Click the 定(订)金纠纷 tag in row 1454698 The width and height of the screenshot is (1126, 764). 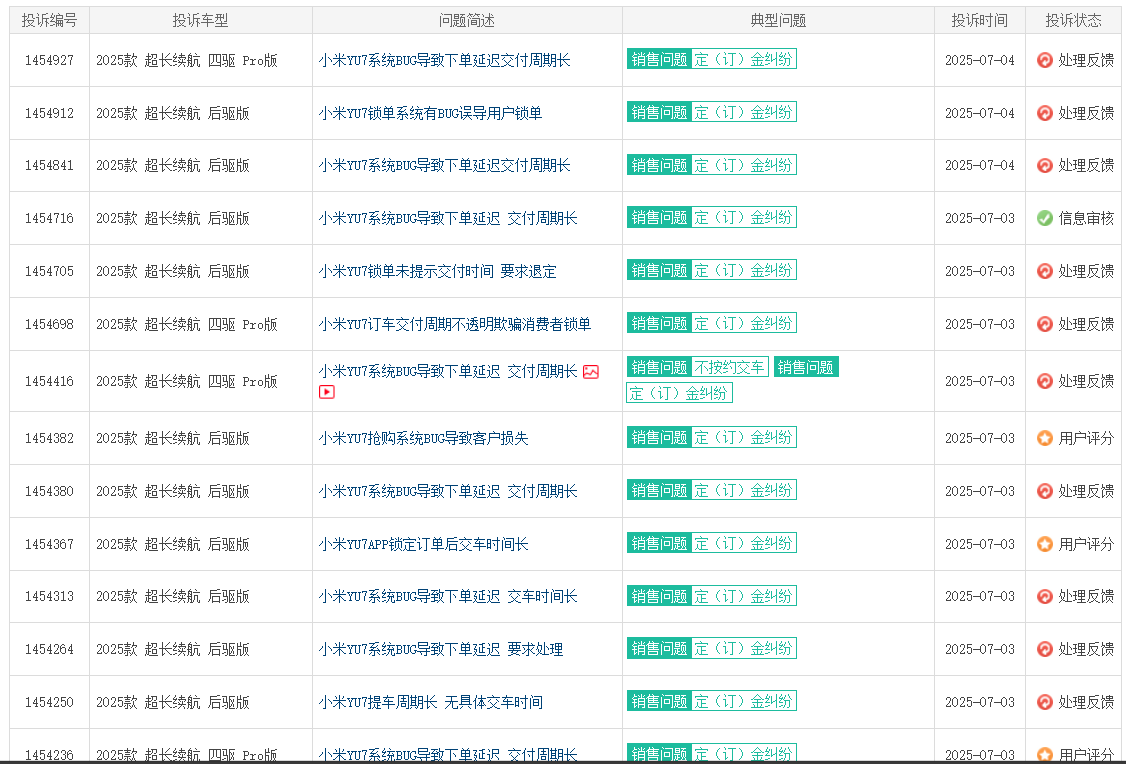tap(744, 323)
